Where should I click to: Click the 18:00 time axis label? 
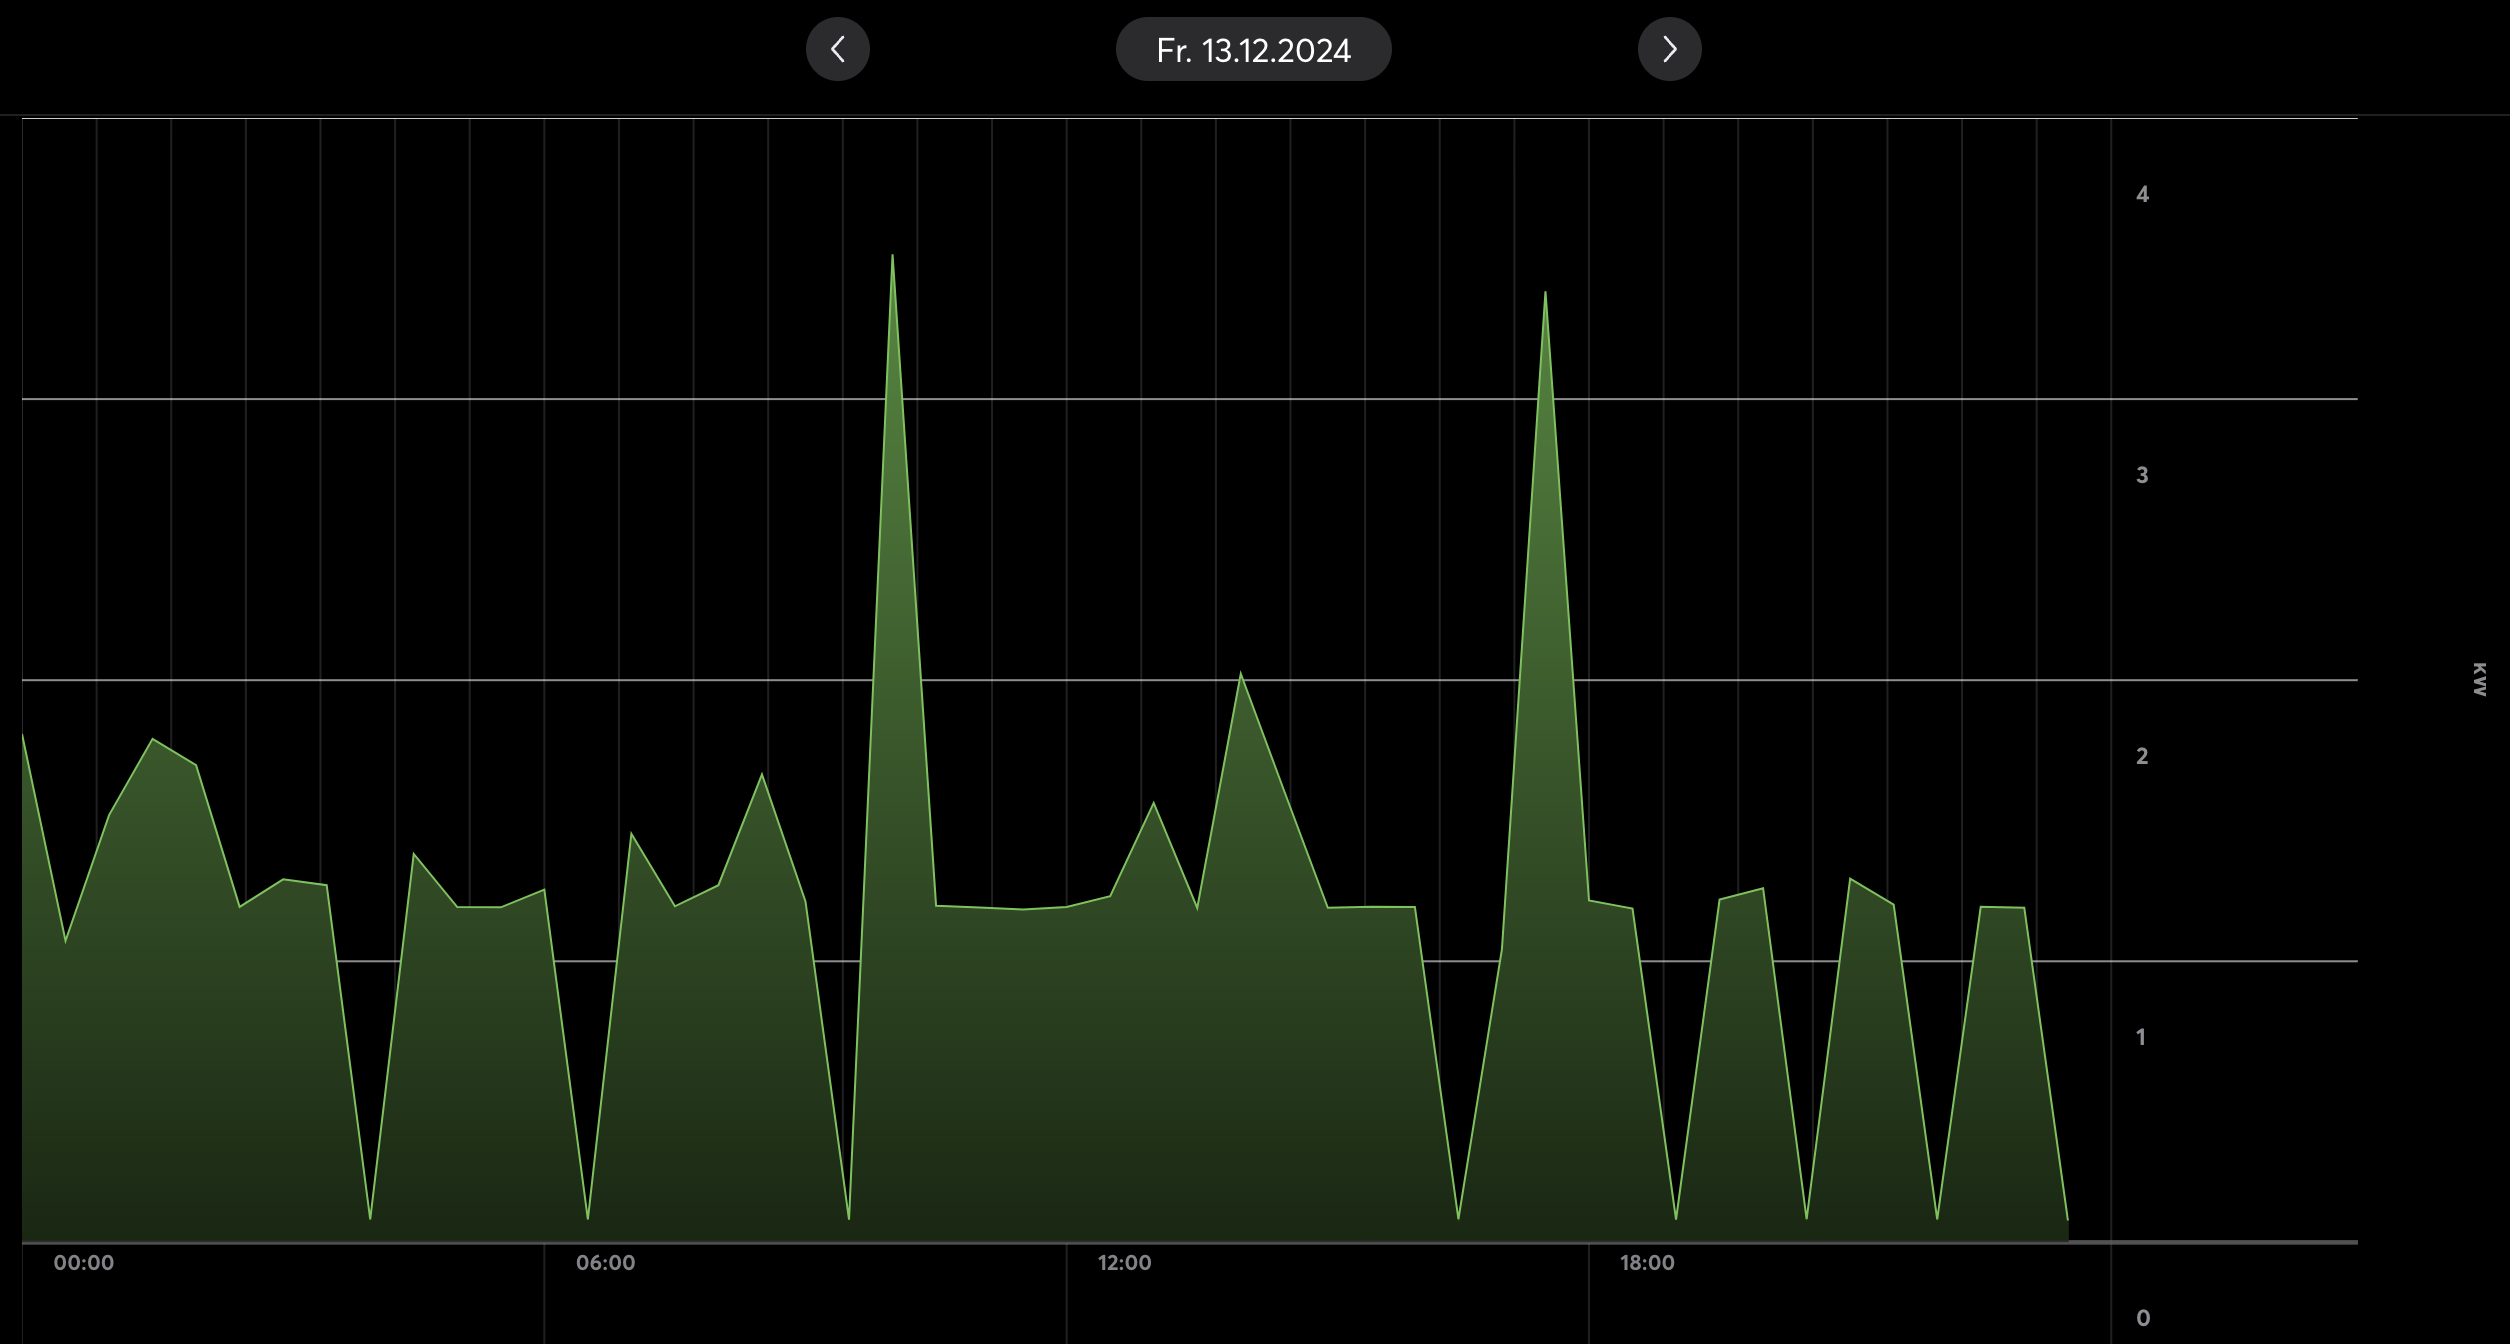[x=1647, y=1262]
